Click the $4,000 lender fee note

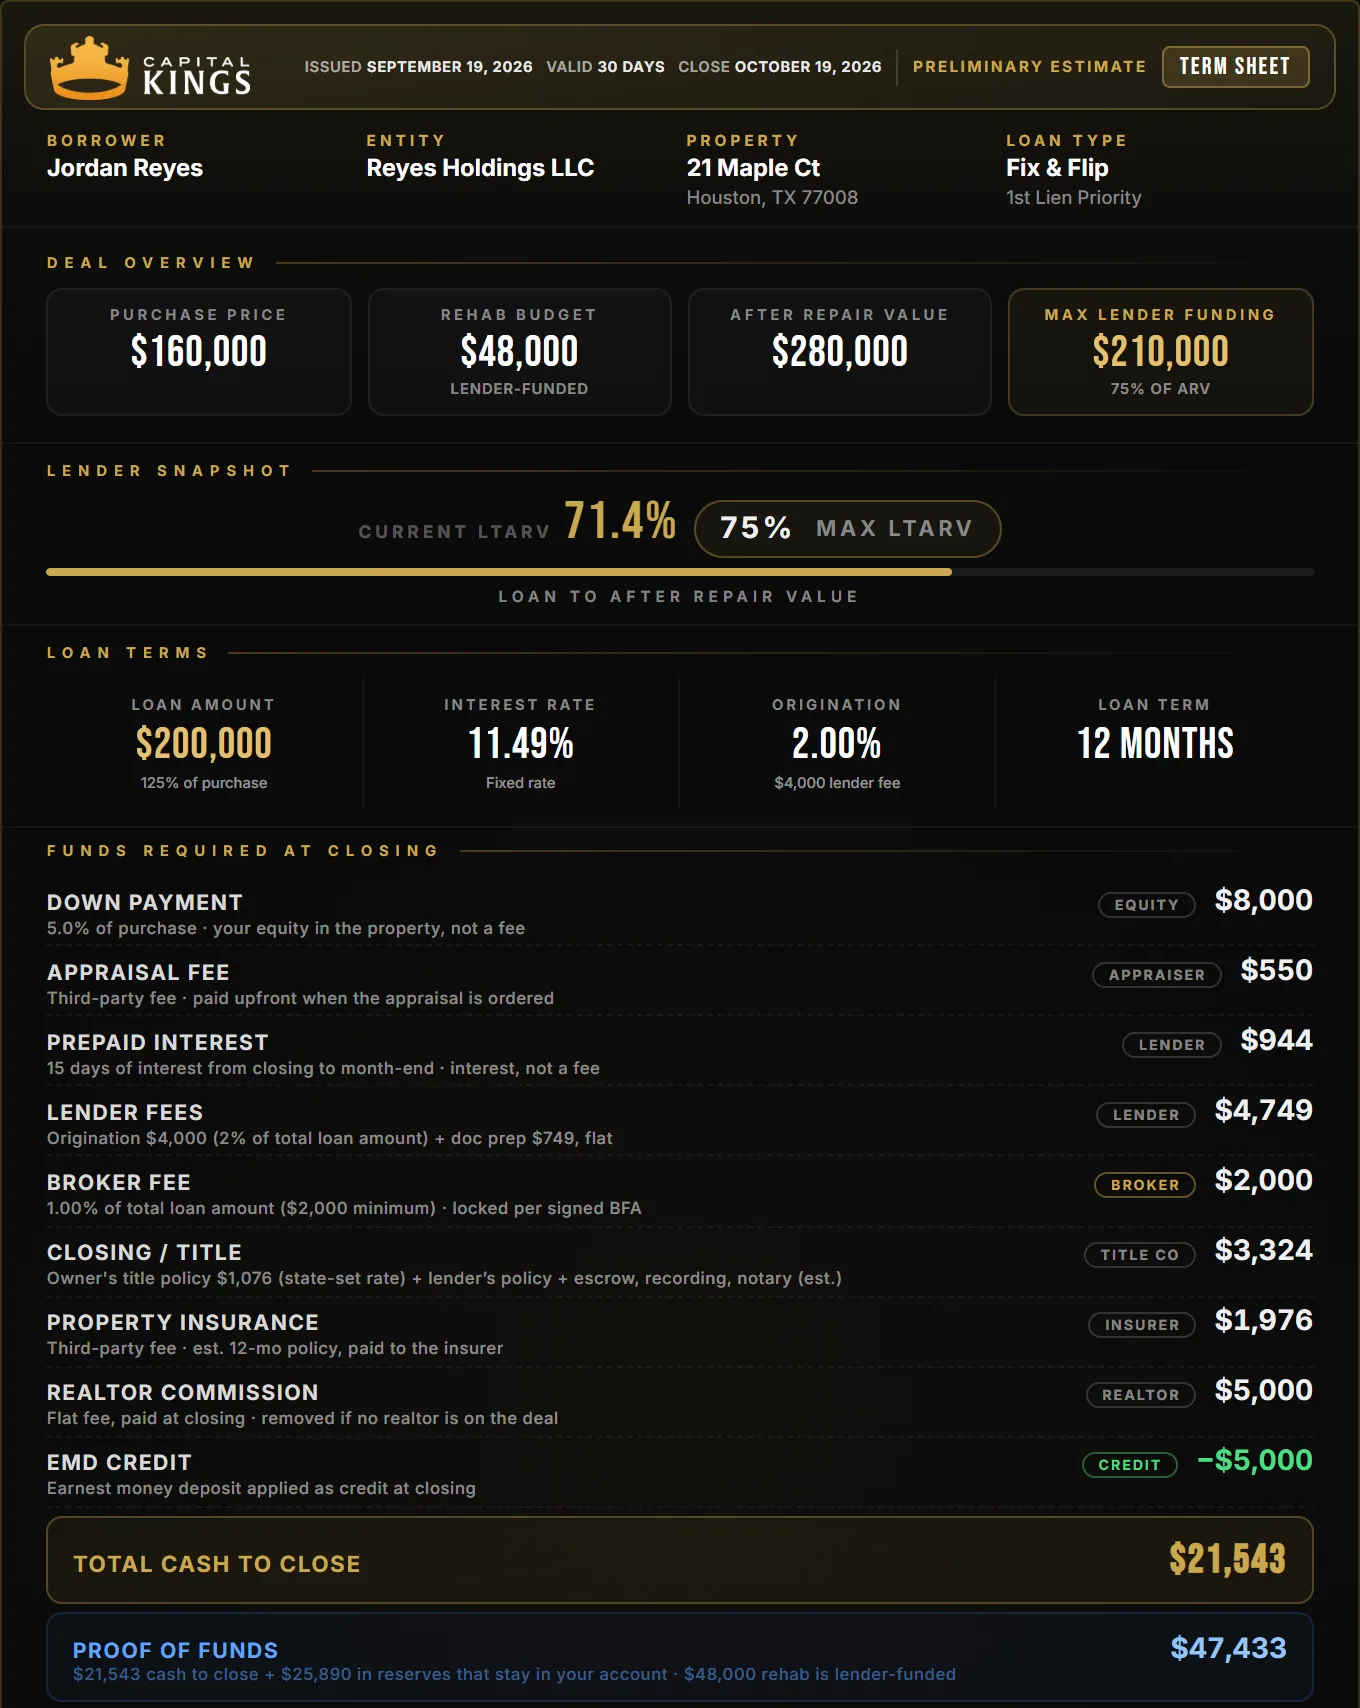[837, 783]
